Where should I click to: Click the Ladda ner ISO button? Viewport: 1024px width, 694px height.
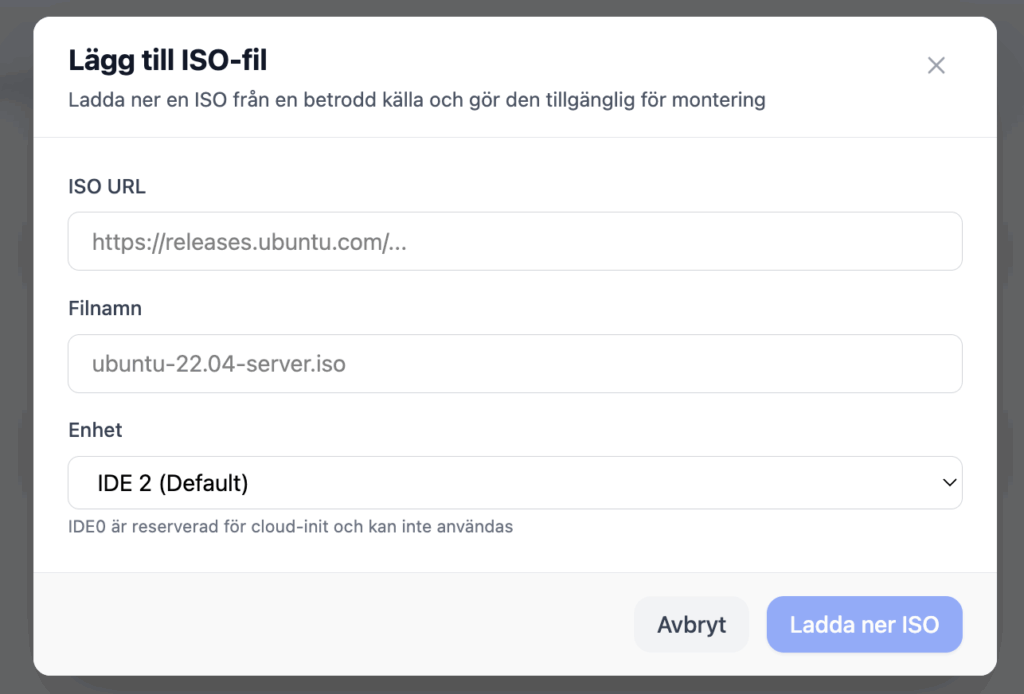click(x=864, y=625)
